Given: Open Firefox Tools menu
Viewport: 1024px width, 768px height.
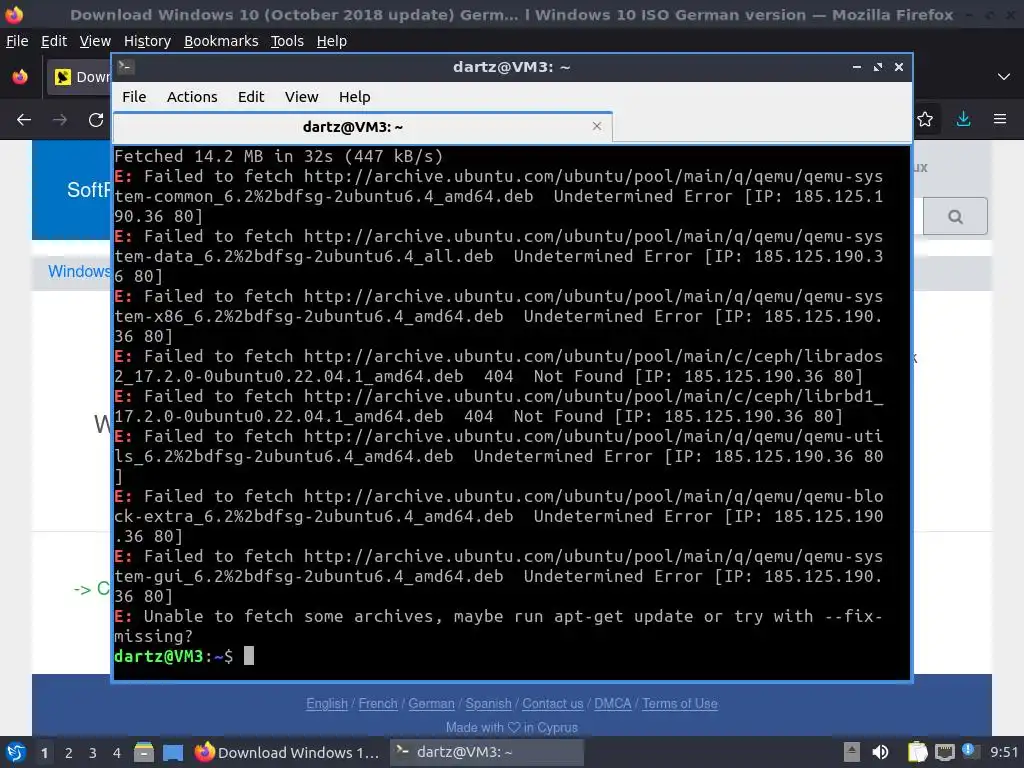Looking at the screenshot, I should coord(287,41).
